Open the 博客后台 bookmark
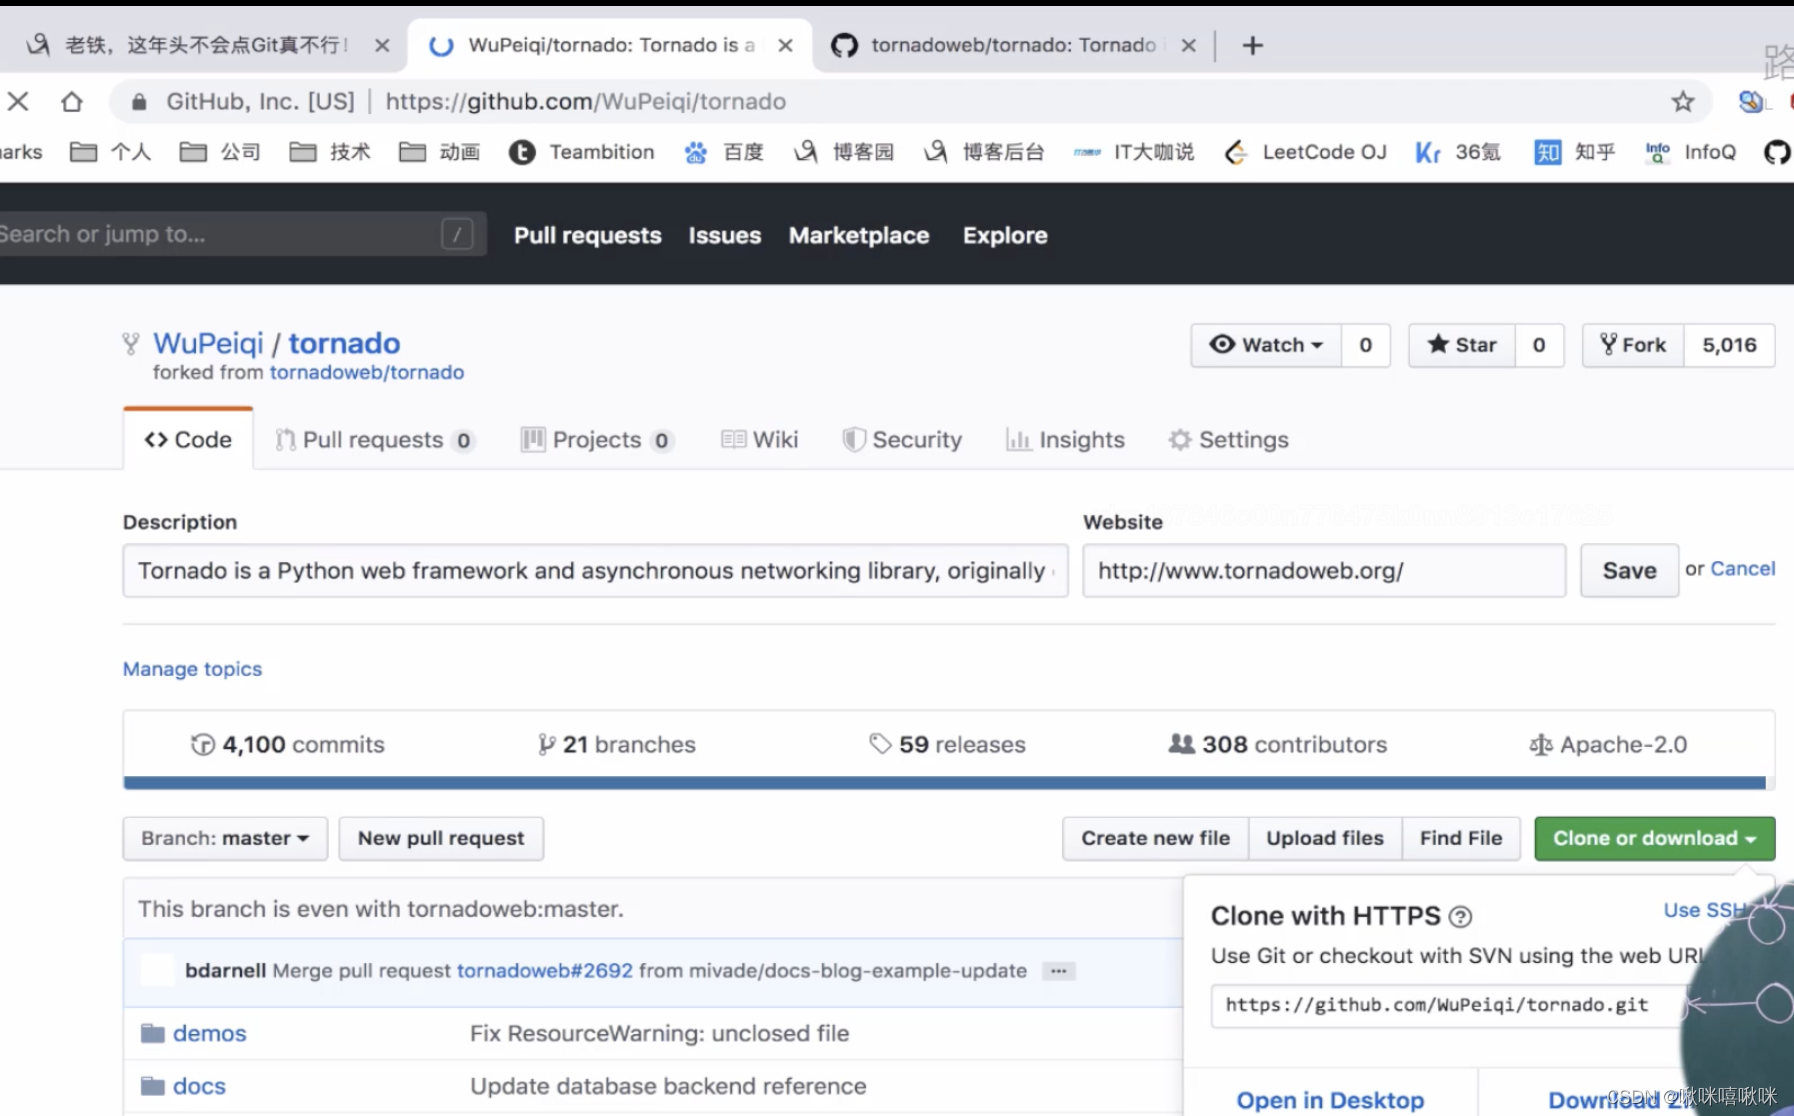1794x1116 pixels. [x=985, y=152]
